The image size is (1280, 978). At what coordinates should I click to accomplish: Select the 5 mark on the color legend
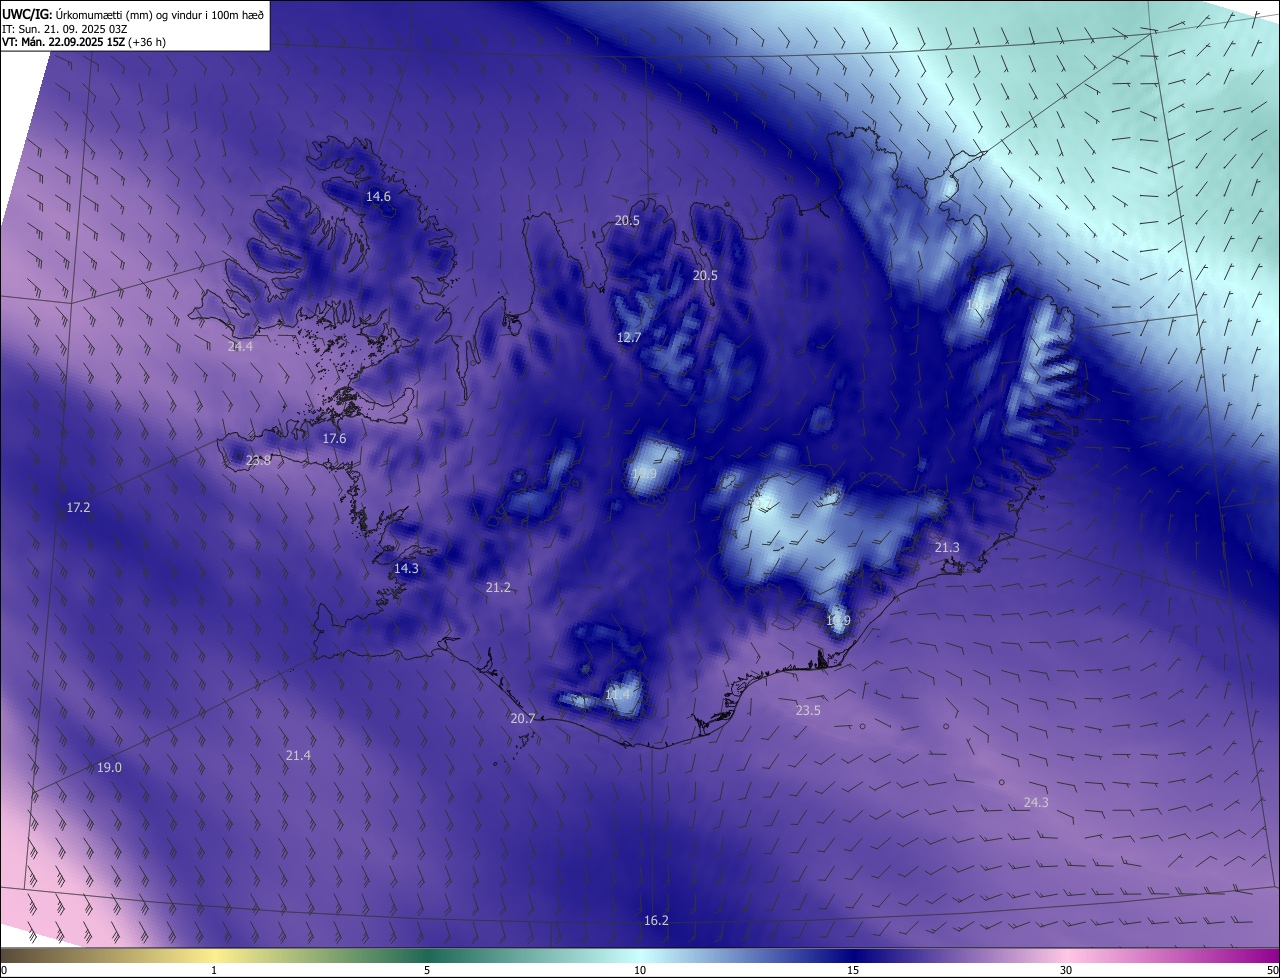(x=427, y=970)
